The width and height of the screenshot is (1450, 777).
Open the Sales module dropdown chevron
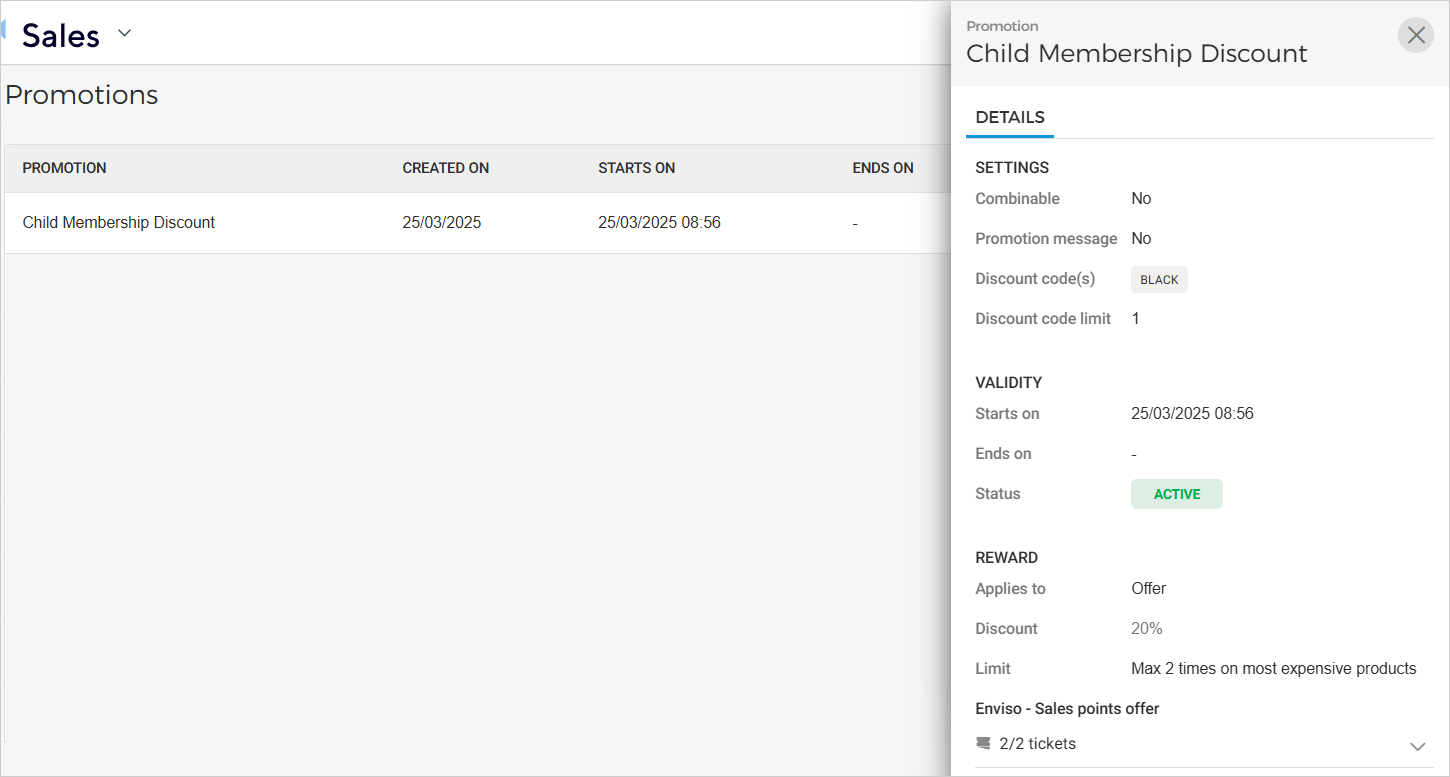[x=124, y=33]
